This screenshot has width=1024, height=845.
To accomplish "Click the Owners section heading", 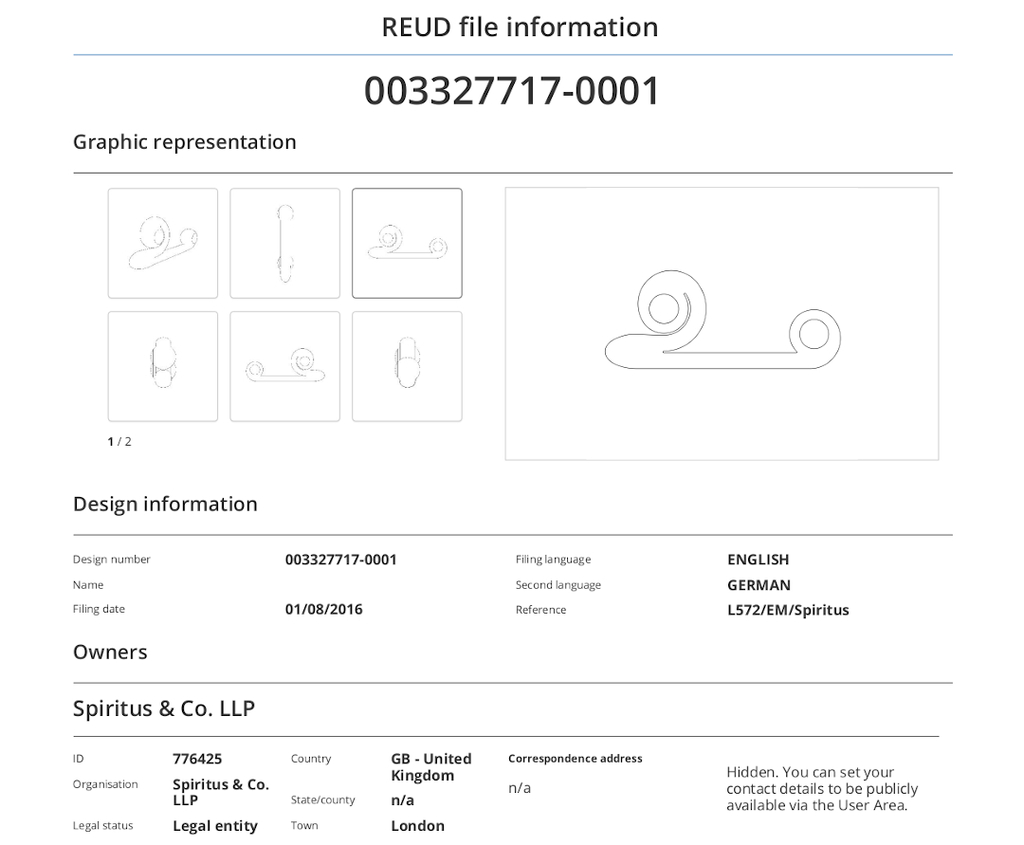I will click(x=110, y=652).
